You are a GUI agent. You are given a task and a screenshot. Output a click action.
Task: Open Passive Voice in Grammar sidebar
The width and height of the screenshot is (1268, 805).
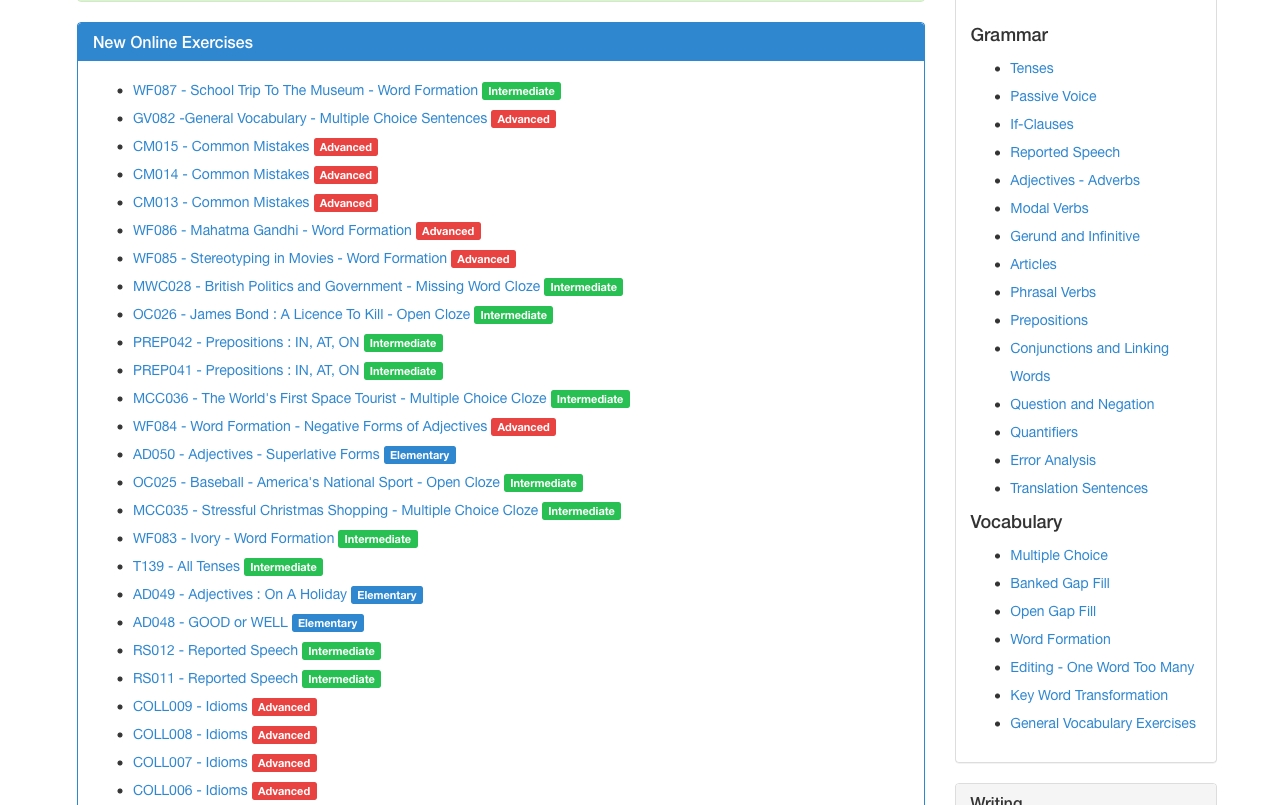pos(1053,96)
